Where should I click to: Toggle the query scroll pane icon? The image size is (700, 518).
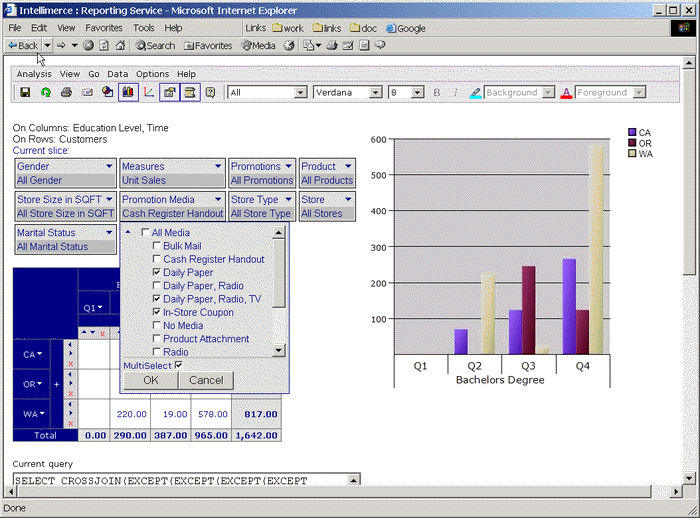click(190, 92)
